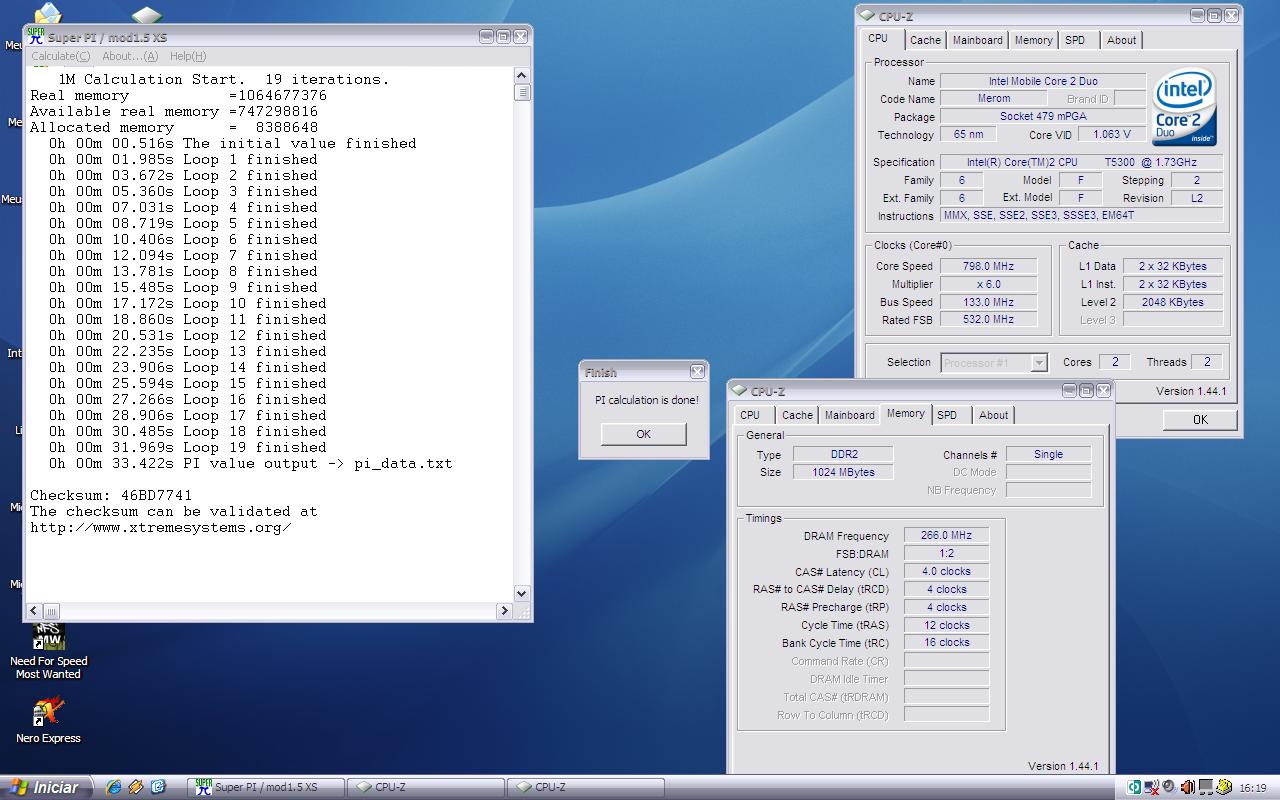
Task: Select CPU tab in back CPU-Z window
Action: coord(878,39)
